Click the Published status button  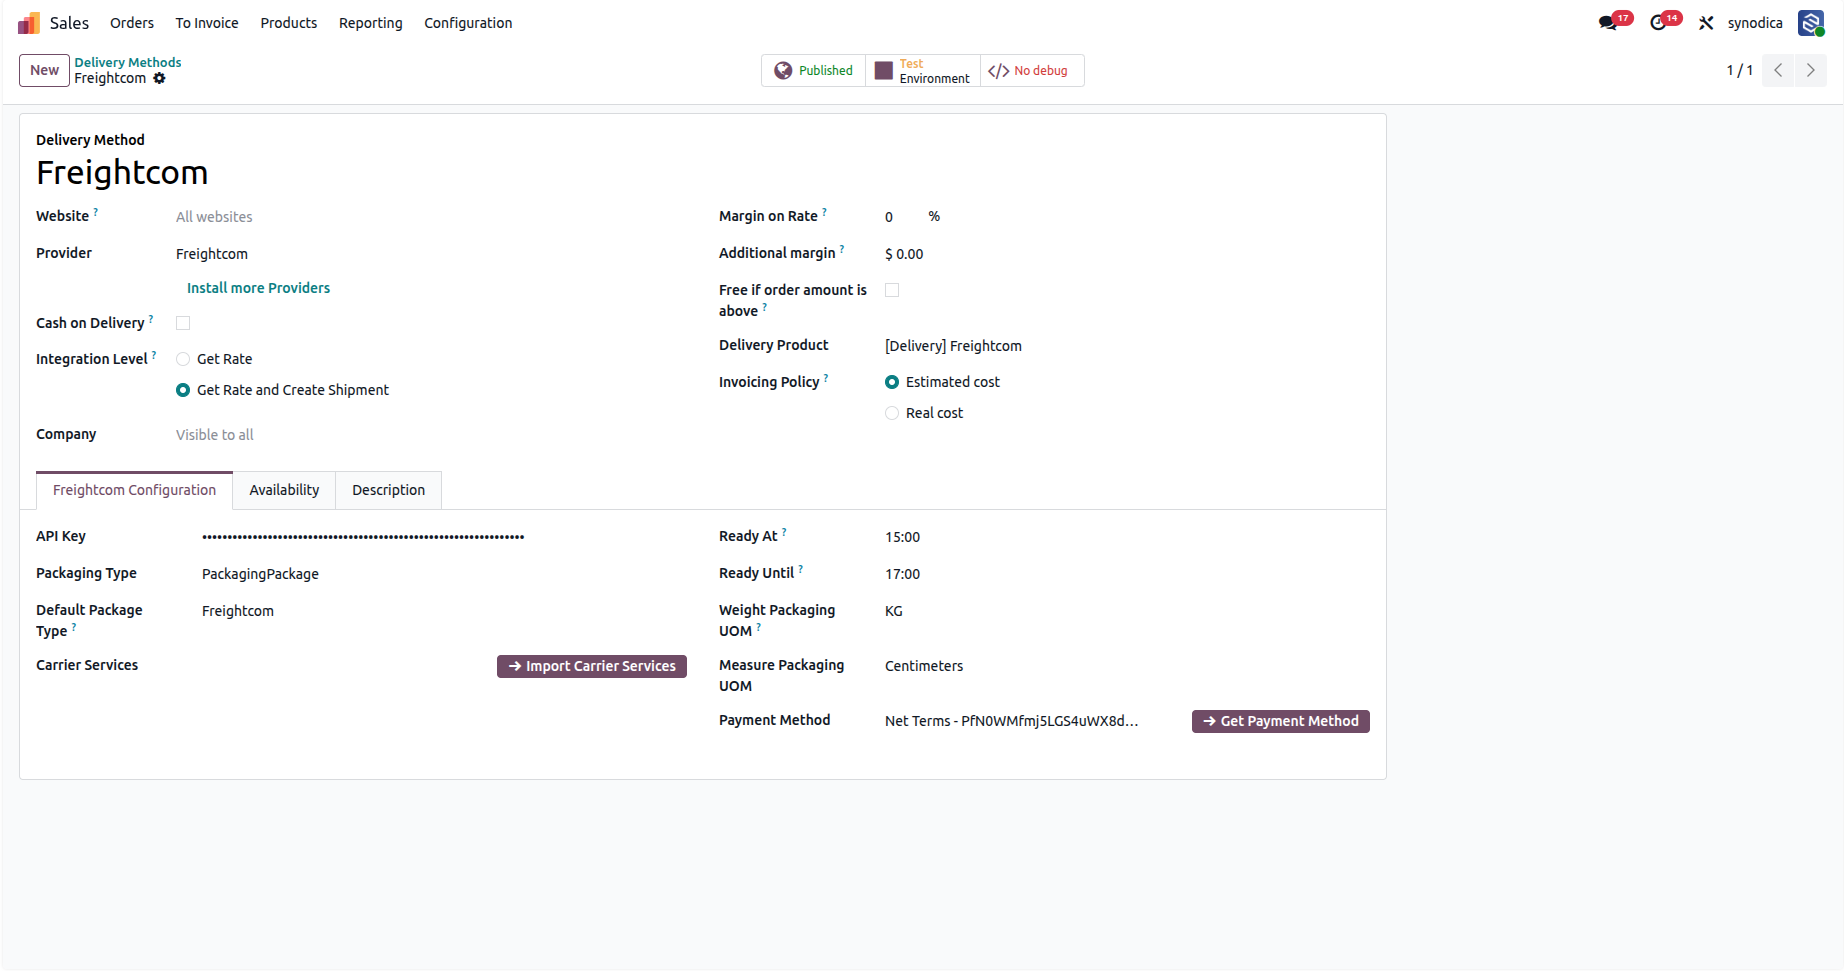[813, 71]
